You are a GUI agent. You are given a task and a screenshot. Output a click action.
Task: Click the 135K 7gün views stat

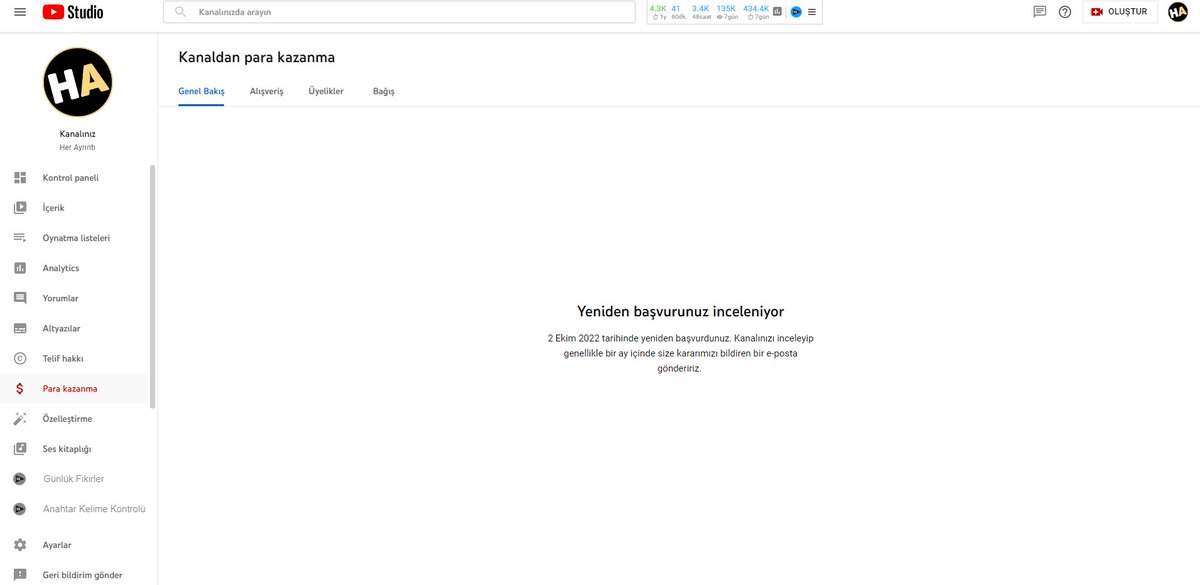coord(726,12)
